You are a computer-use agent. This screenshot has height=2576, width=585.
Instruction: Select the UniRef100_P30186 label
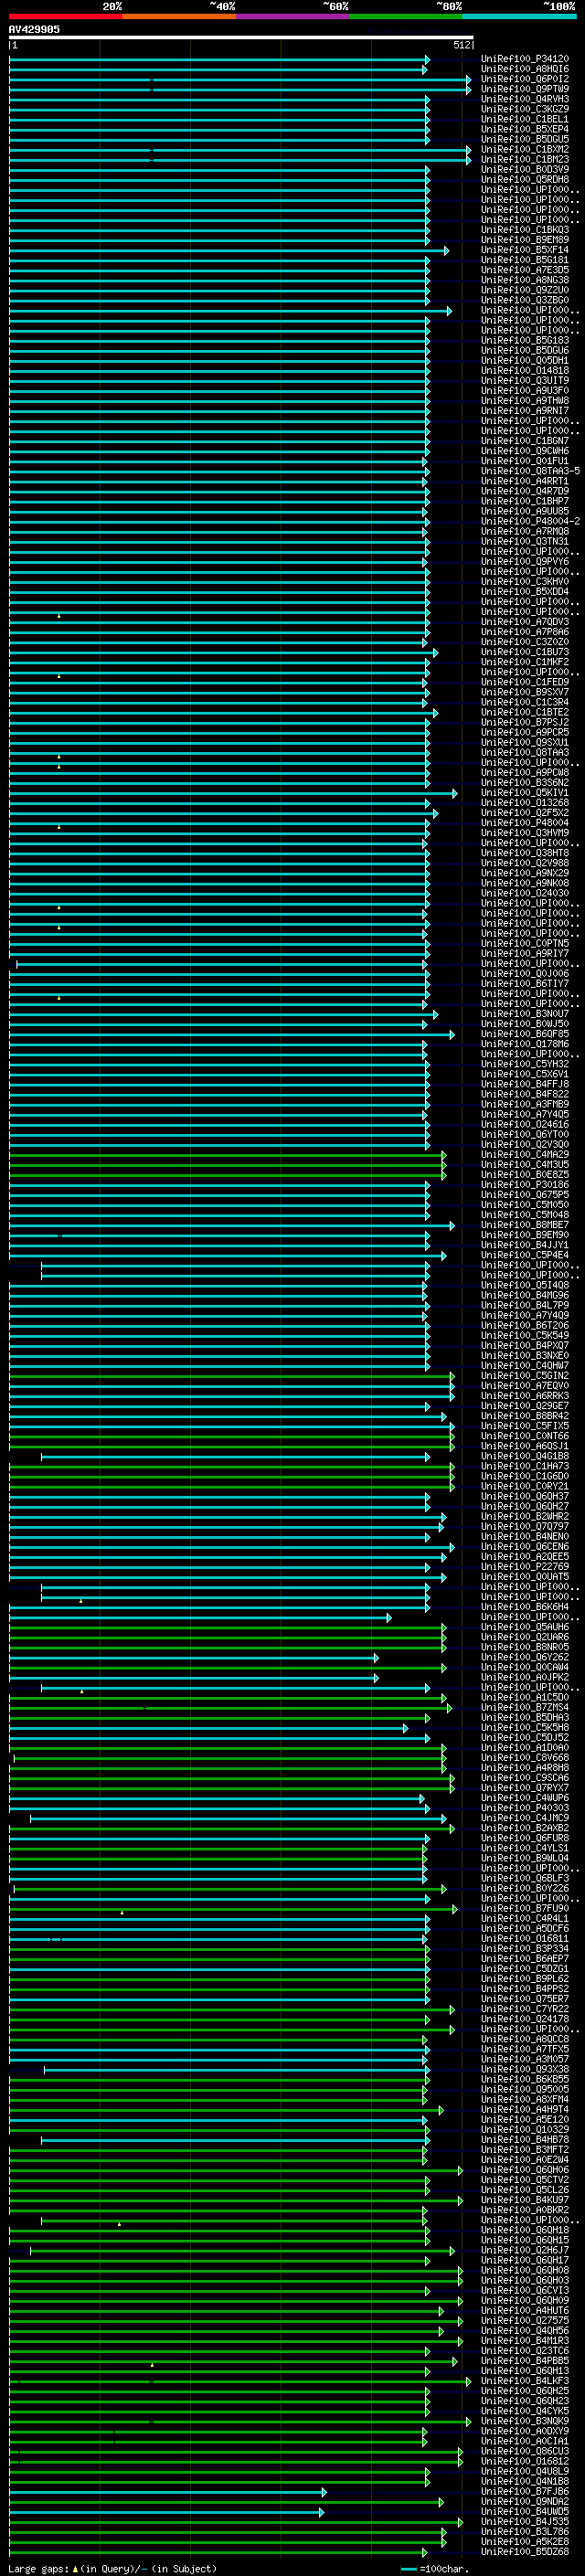click(x=525, y=1184)
